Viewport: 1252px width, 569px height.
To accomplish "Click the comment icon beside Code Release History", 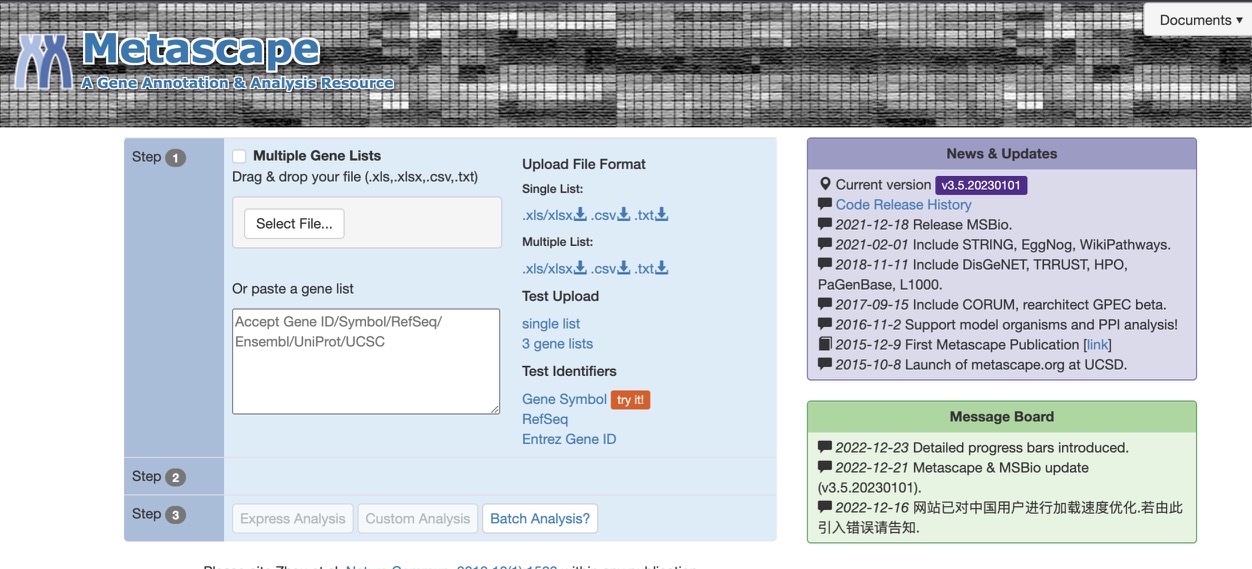I will 825,204.
